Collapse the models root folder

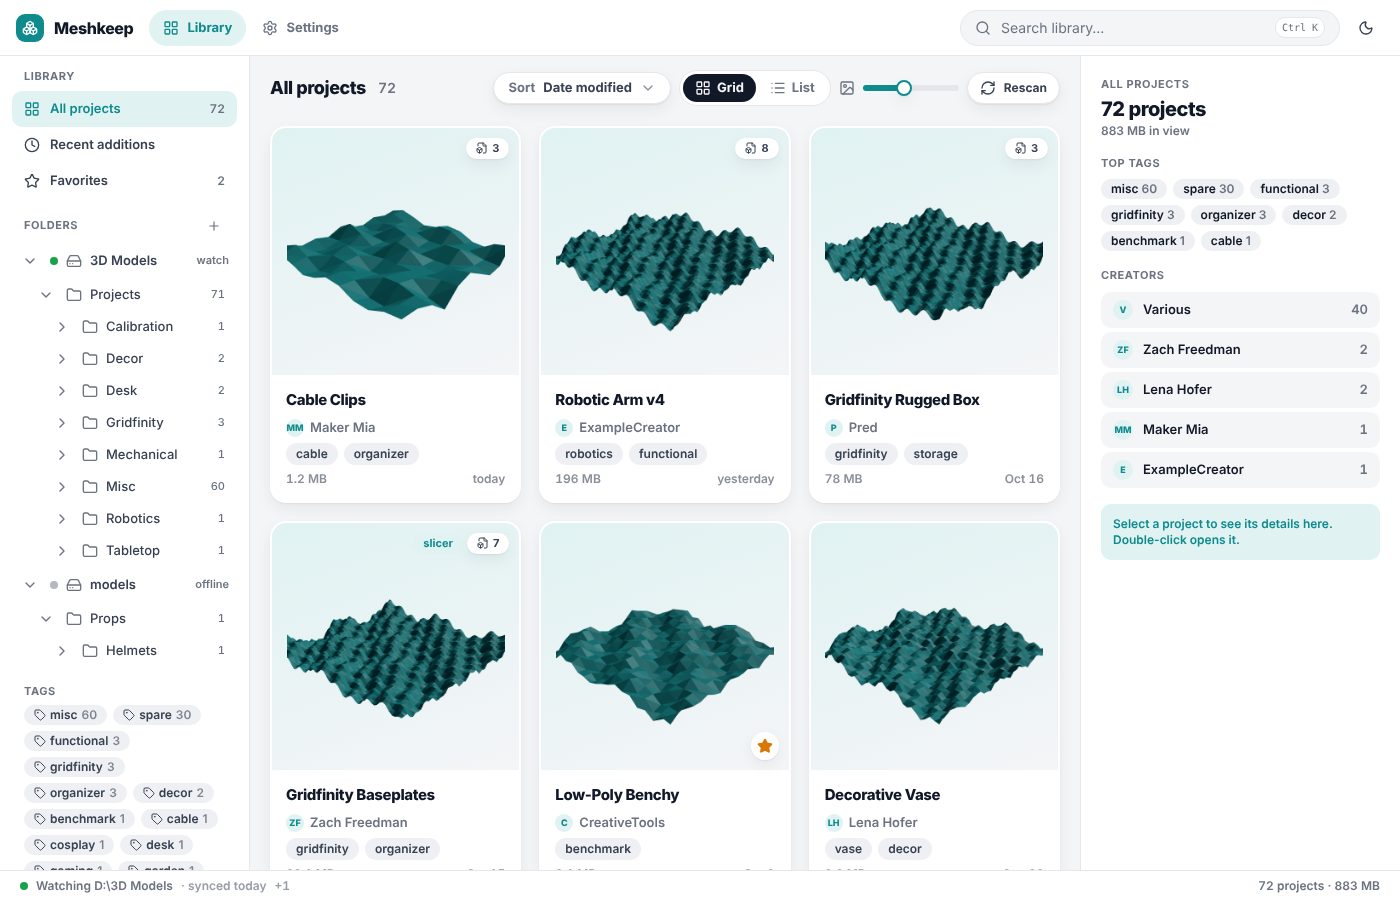tap(30, 585)
